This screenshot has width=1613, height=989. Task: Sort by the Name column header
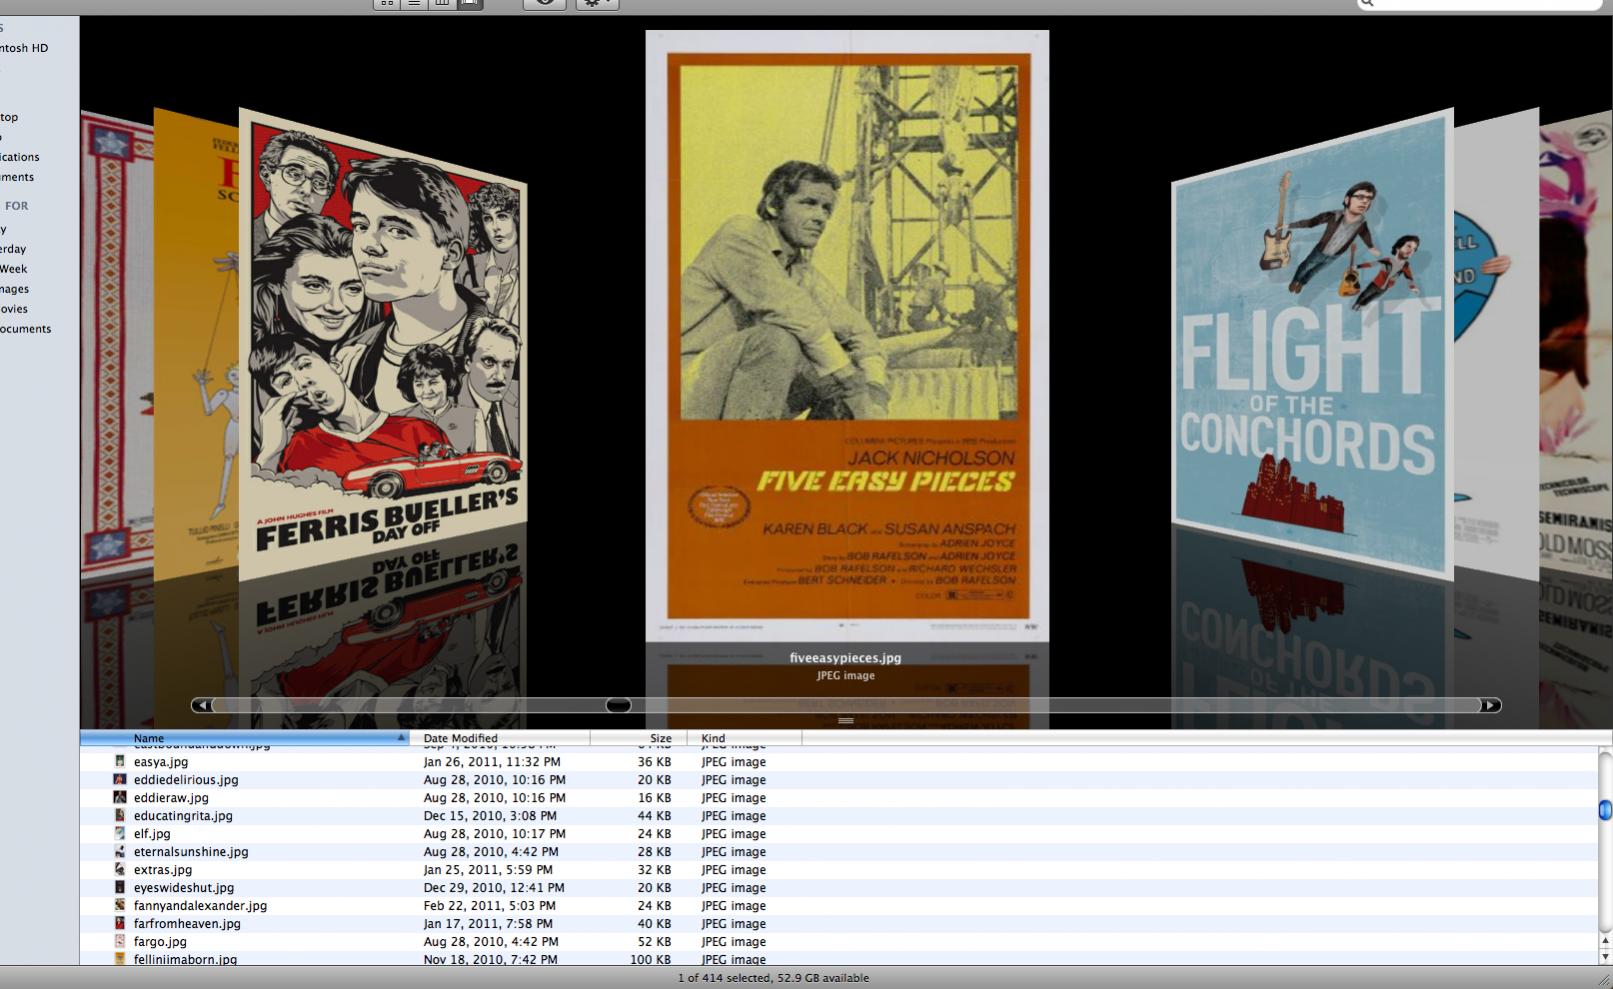point(245,738)
